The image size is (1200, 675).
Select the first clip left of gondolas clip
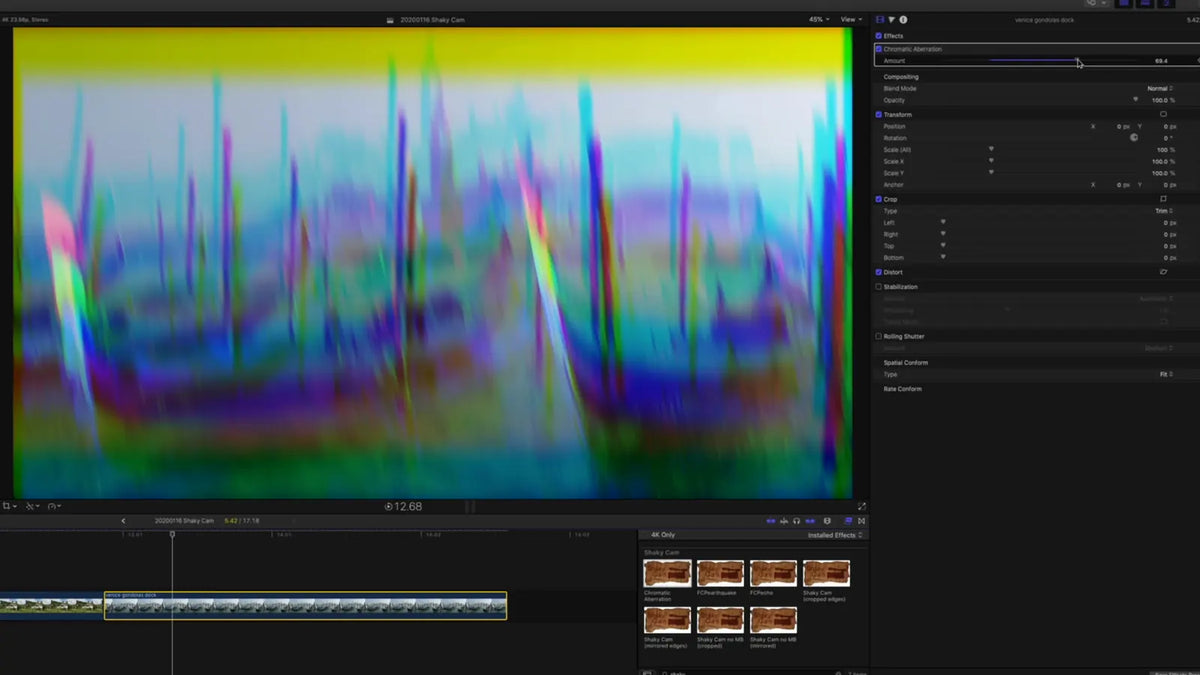(x=51, y=606)
